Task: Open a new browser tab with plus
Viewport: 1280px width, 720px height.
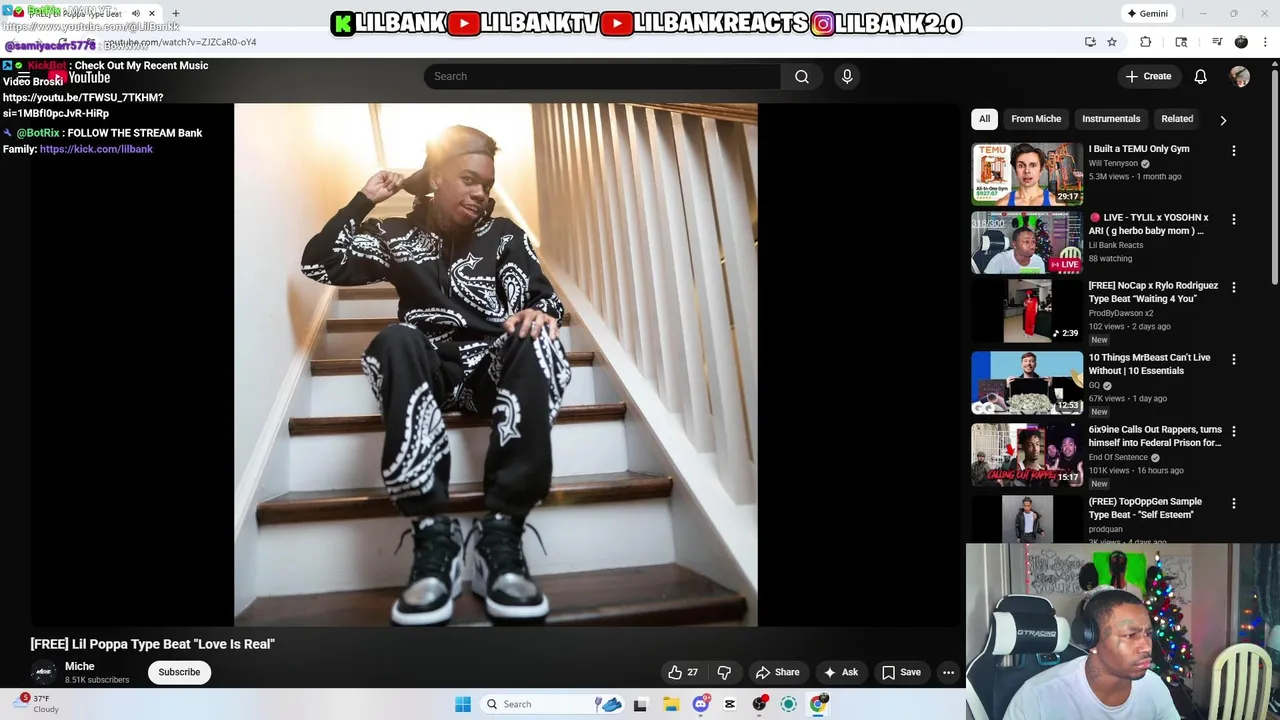Action: (175, 13)
